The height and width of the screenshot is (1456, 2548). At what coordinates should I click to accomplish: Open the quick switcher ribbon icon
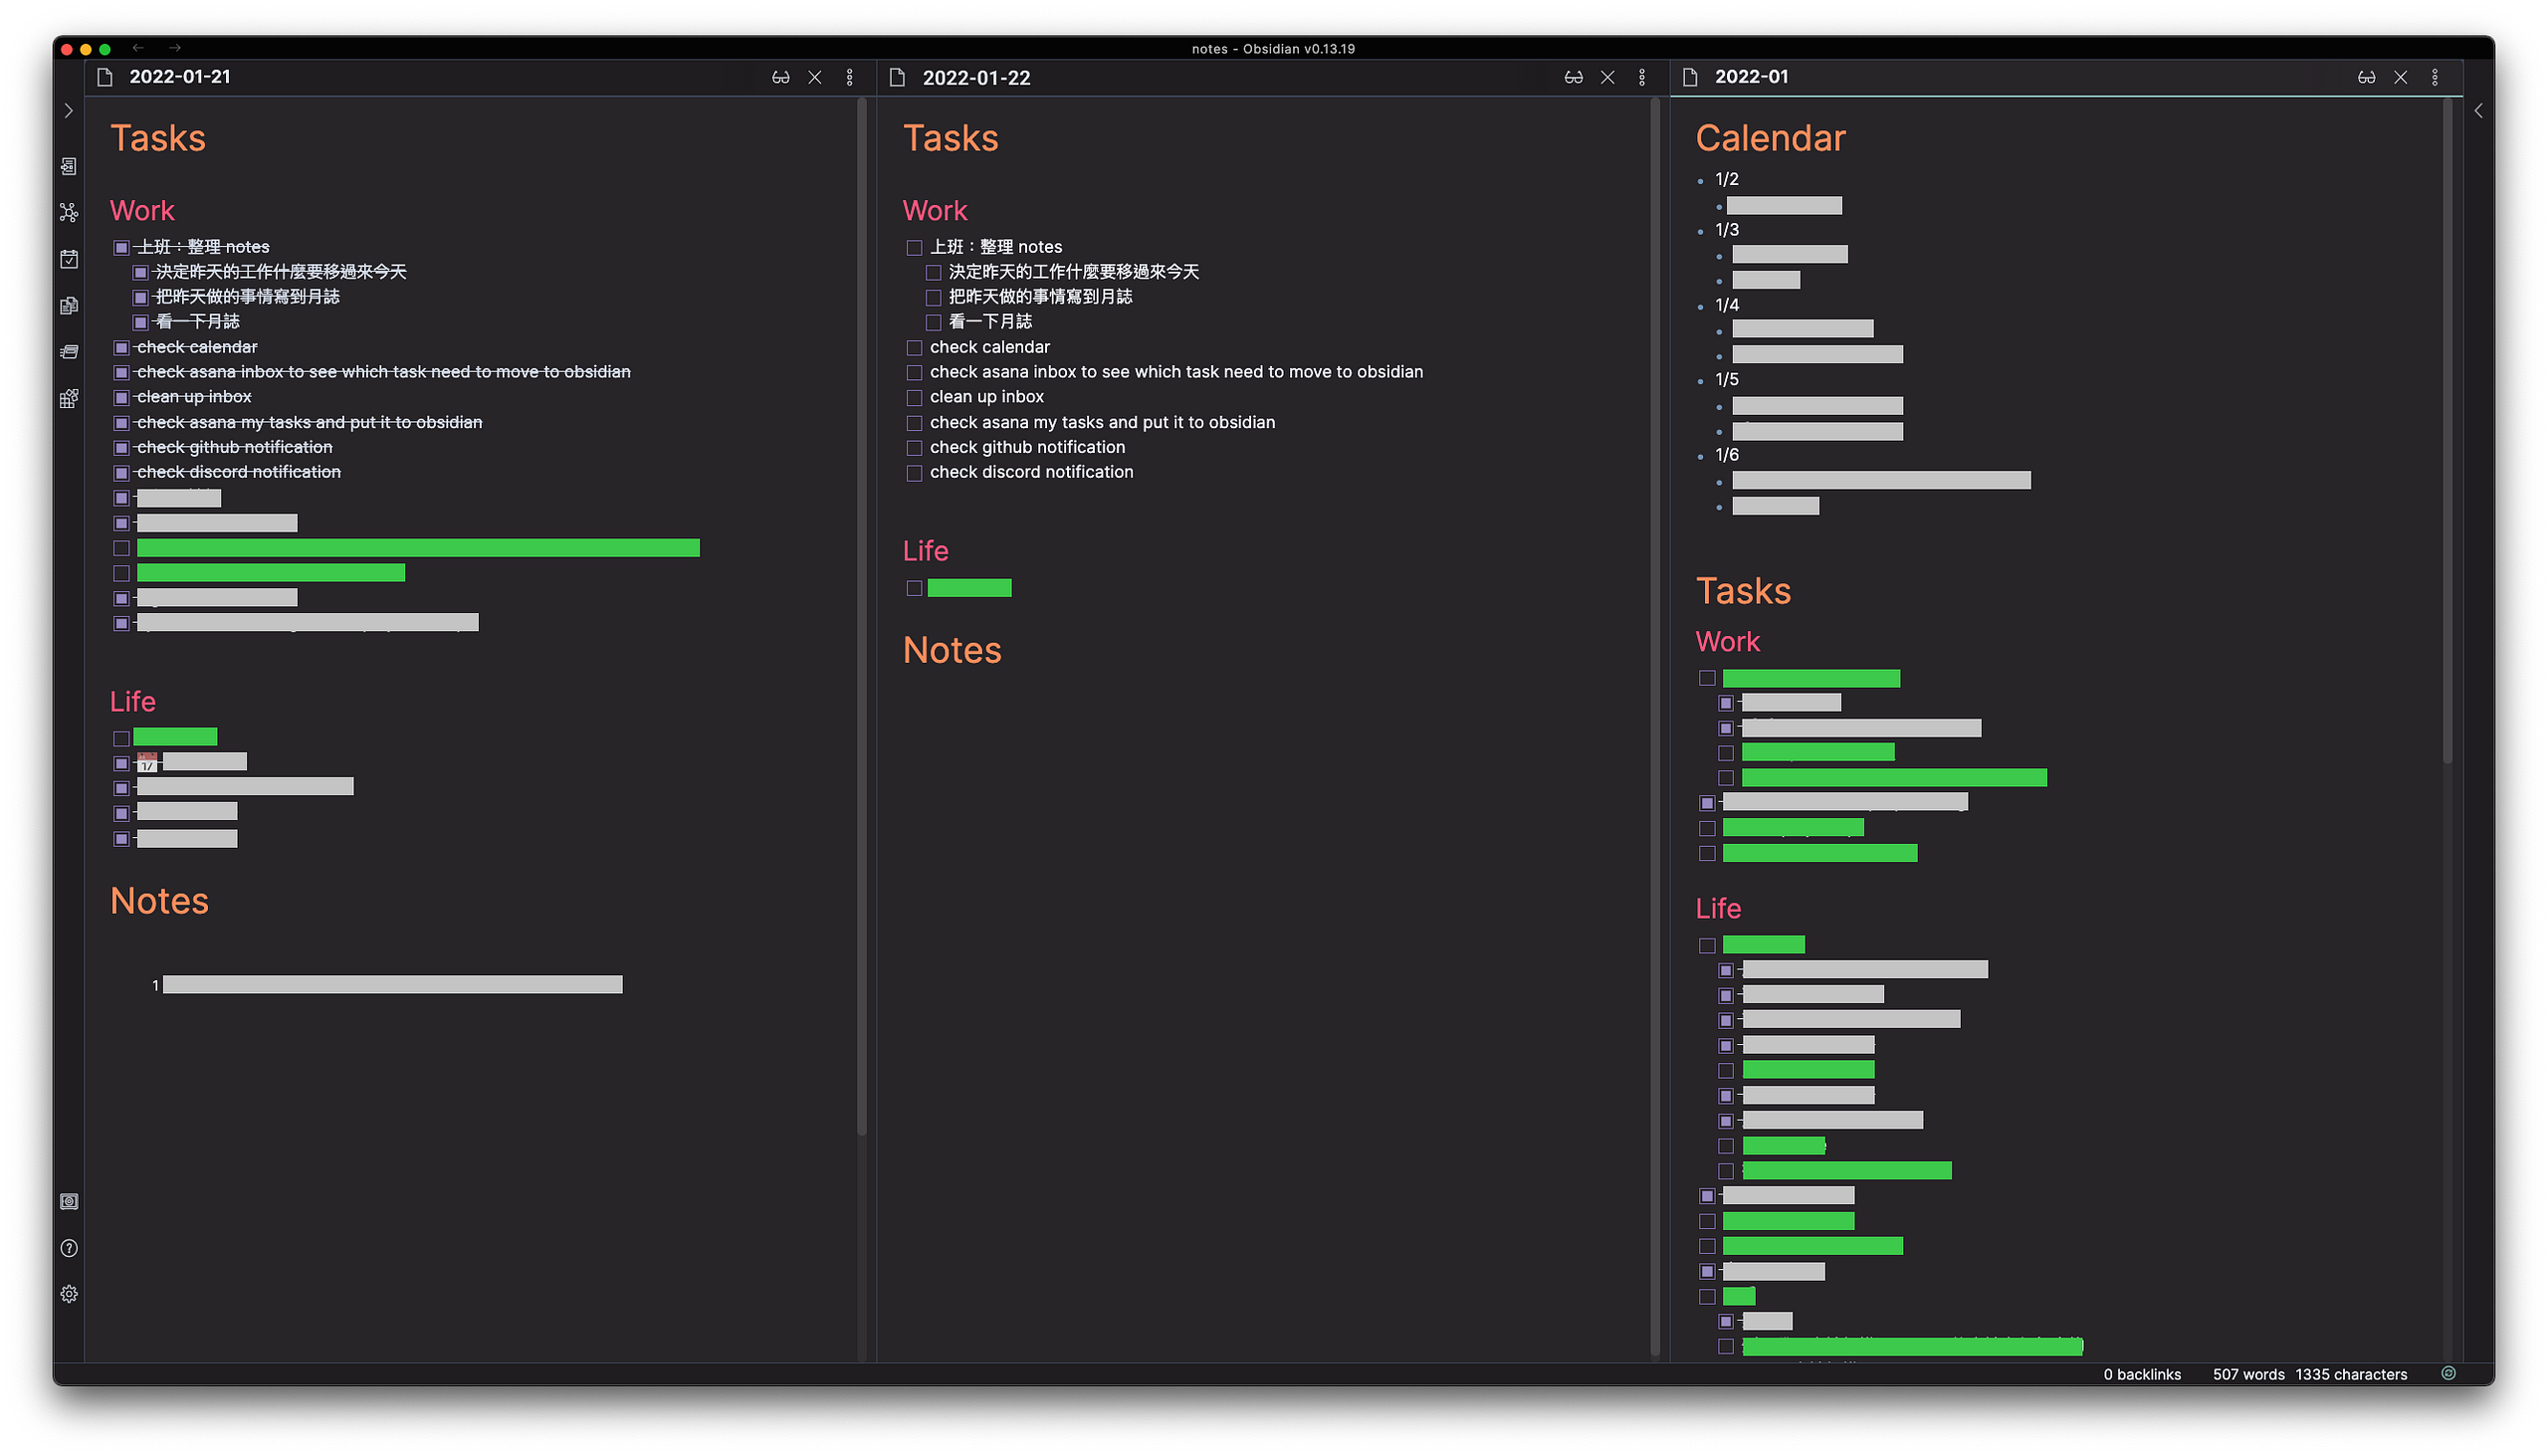68,166
